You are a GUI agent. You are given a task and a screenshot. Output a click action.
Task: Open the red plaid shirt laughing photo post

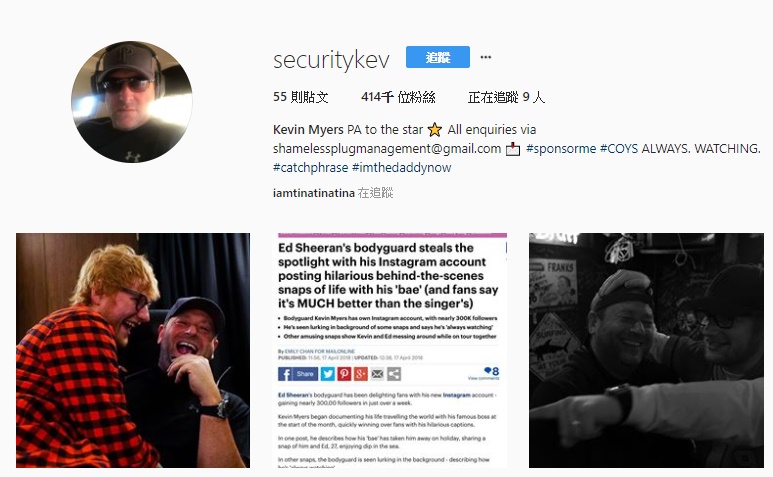tap(133, 350)
